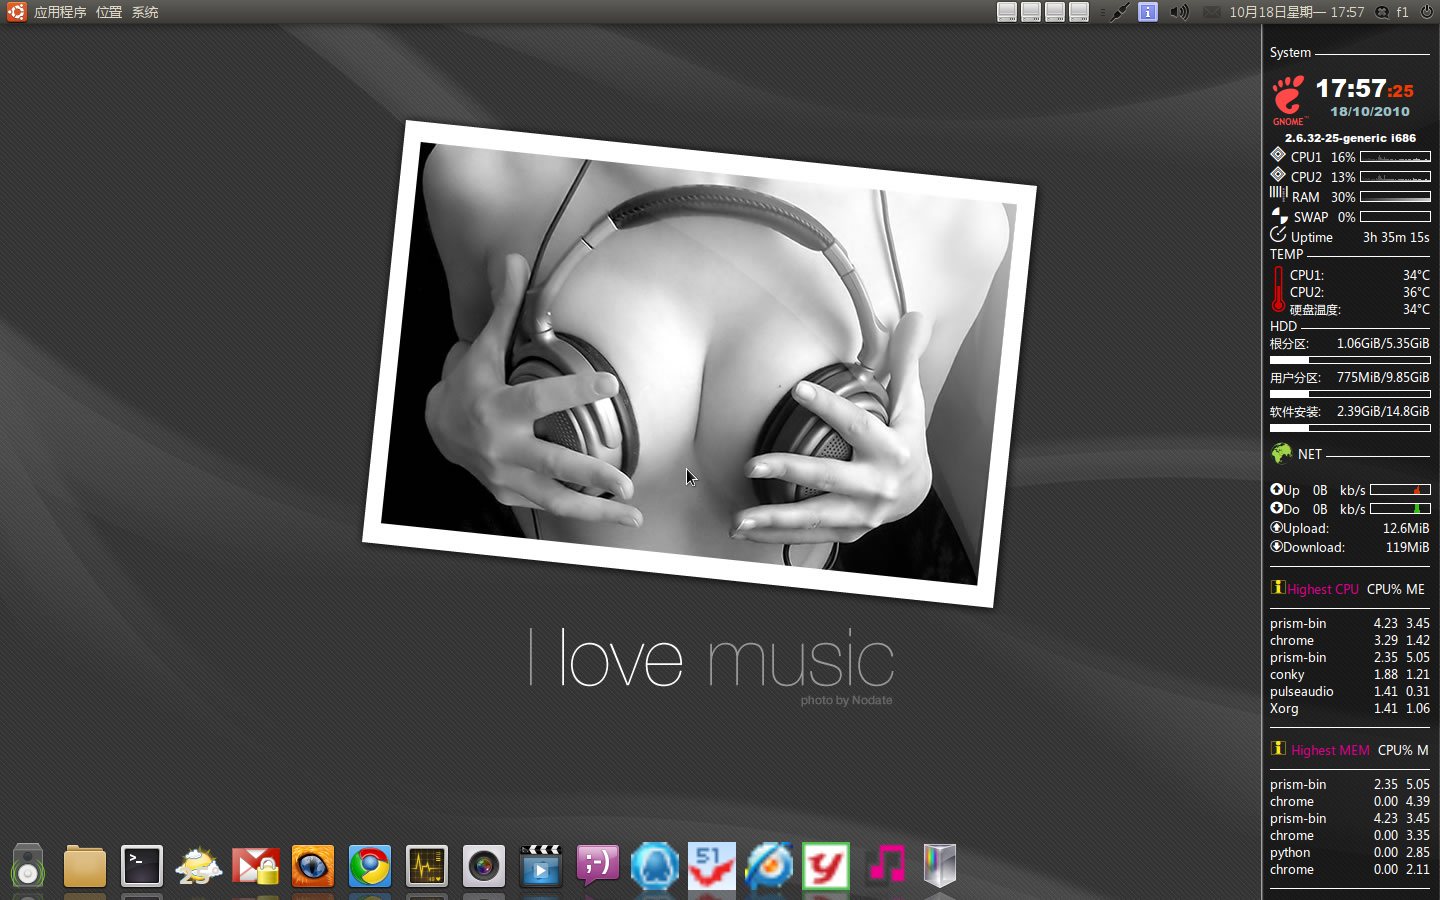Launch the terminal from the dock
The height and width of the screenshot is (900, 1440).
pos(142,866)
